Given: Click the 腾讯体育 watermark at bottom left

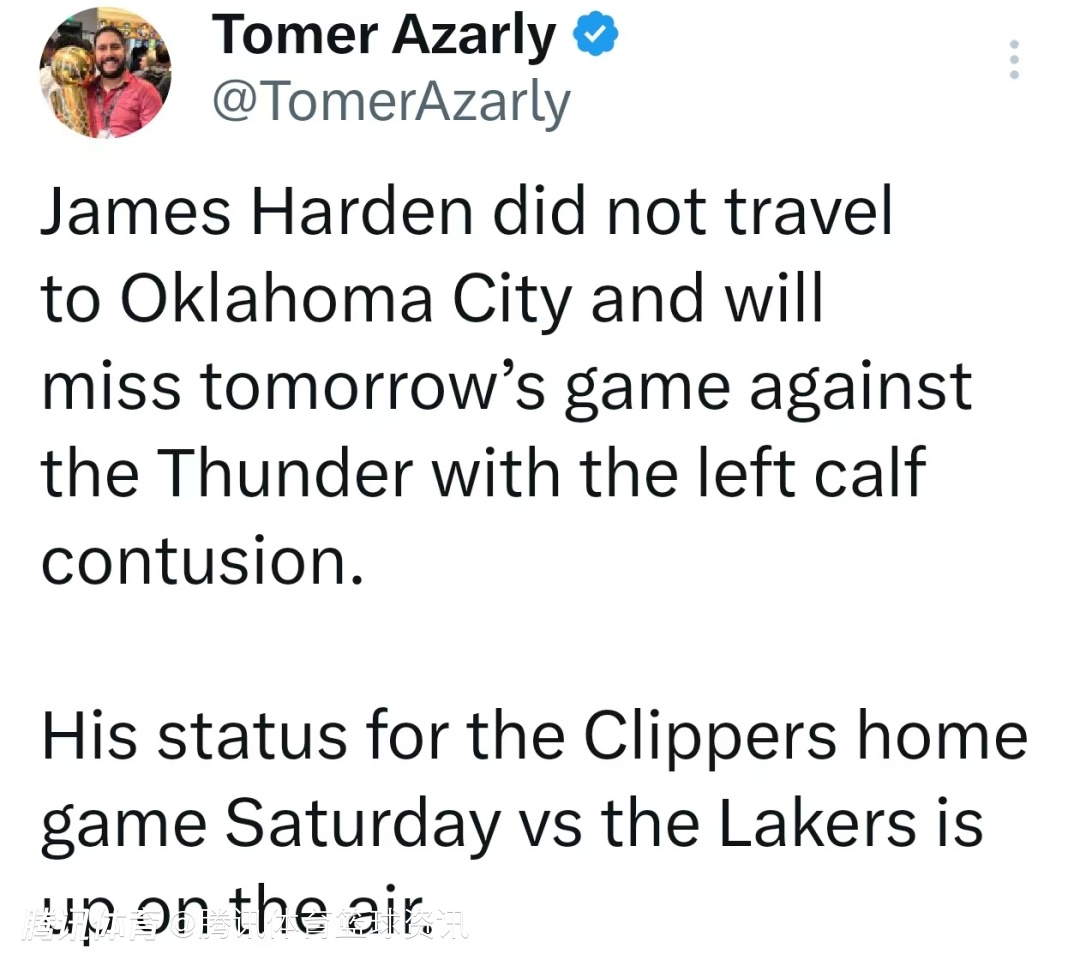Looking at the screenshot, I should (x=94, y=926).
